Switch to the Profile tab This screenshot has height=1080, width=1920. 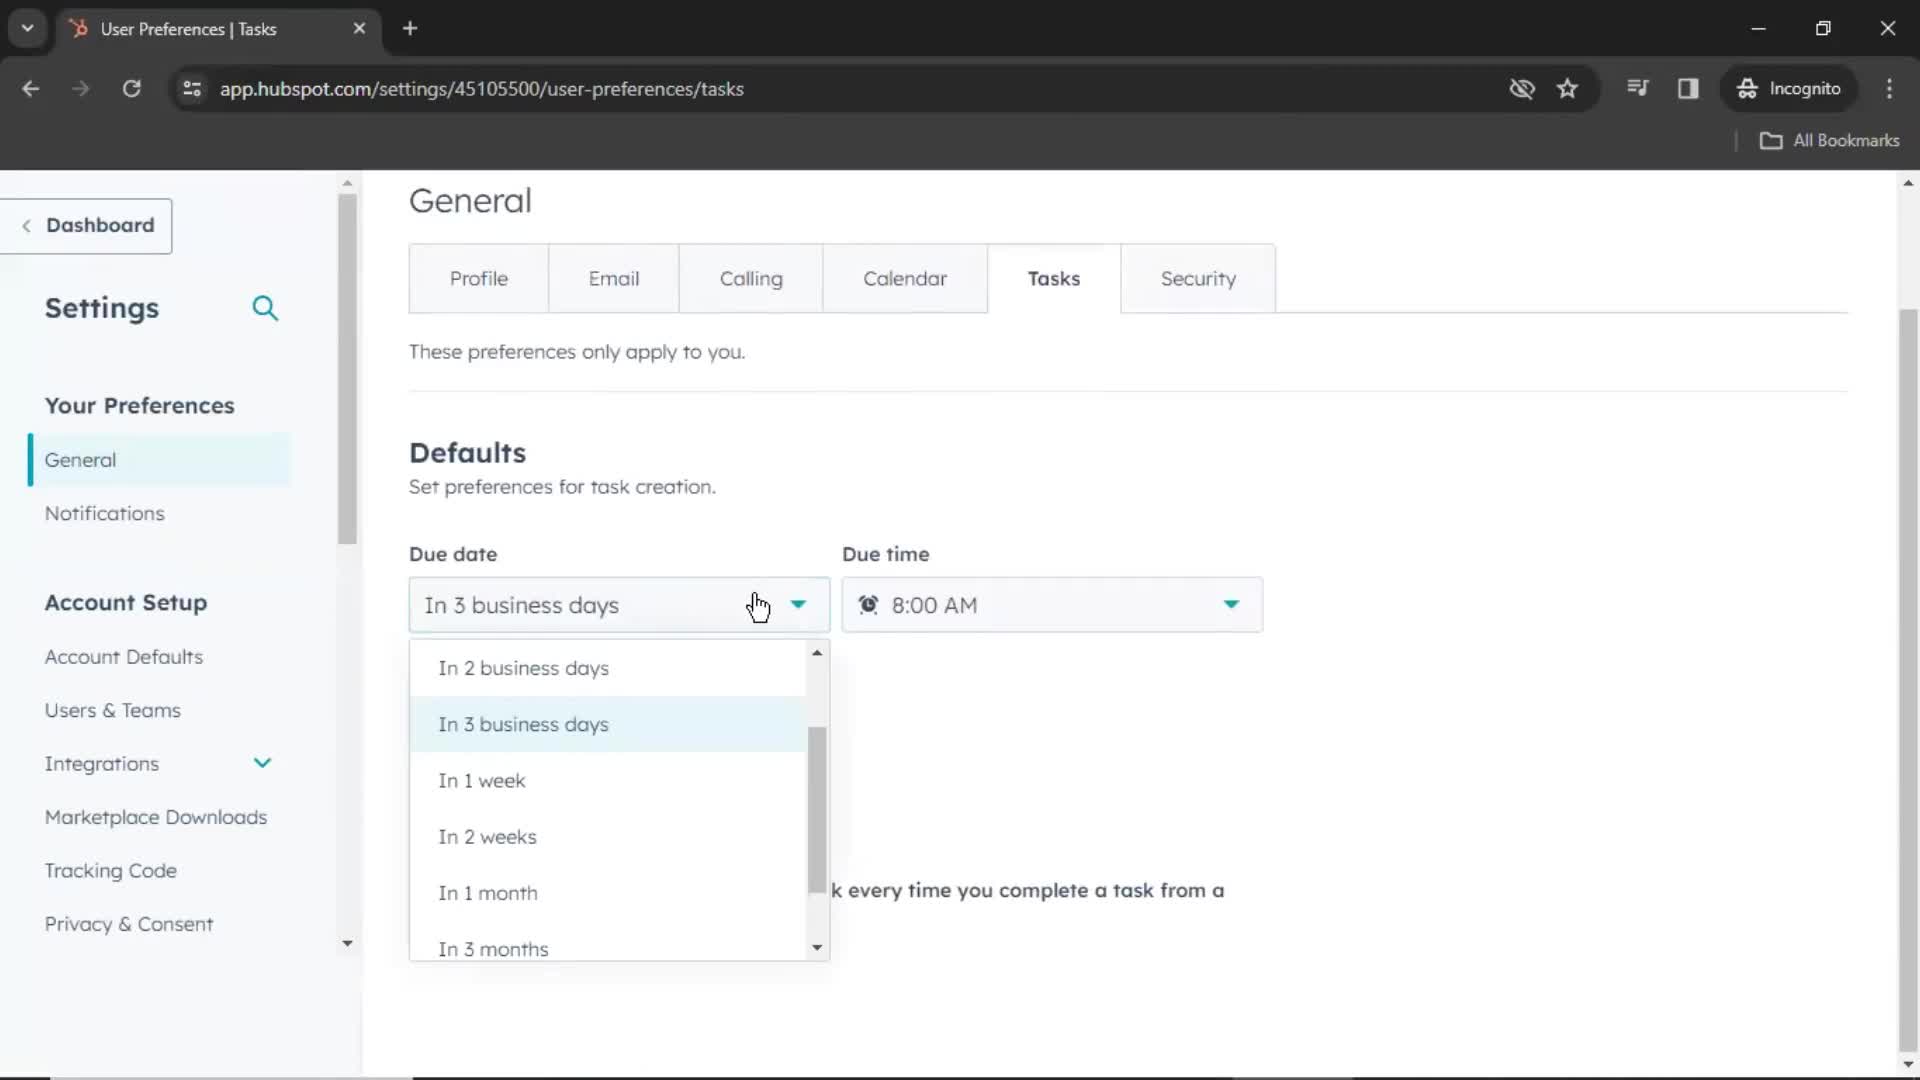tap(479, 278)
